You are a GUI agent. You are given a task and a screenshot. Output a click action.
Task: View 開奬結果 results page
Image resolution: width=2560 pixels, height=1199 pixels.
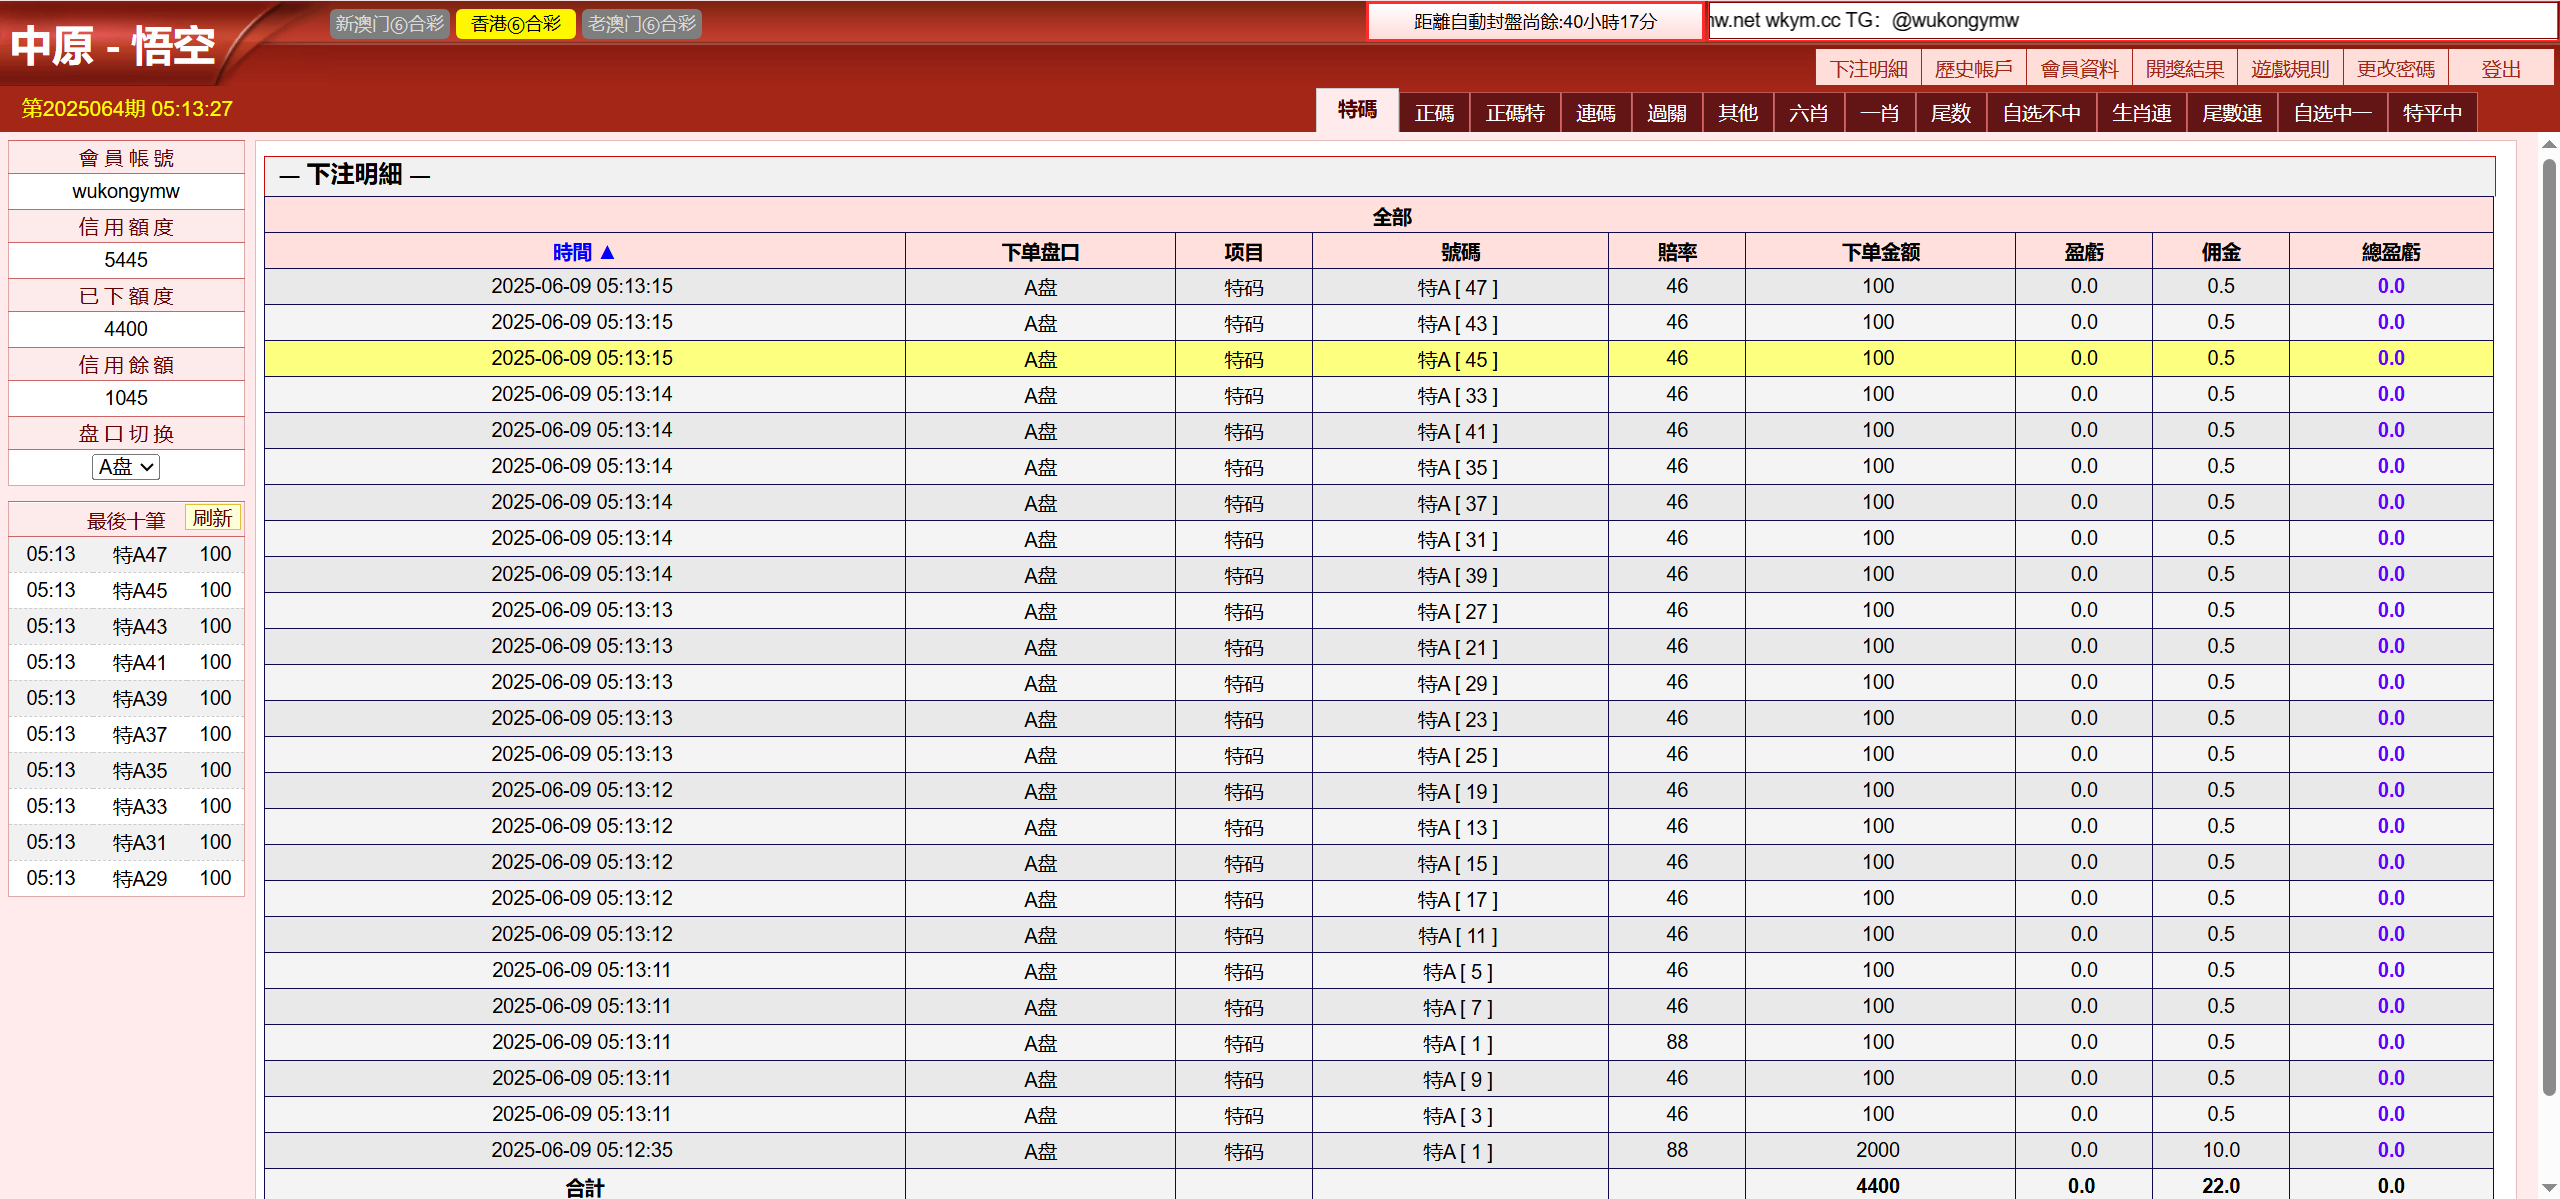coord(2185,69)
